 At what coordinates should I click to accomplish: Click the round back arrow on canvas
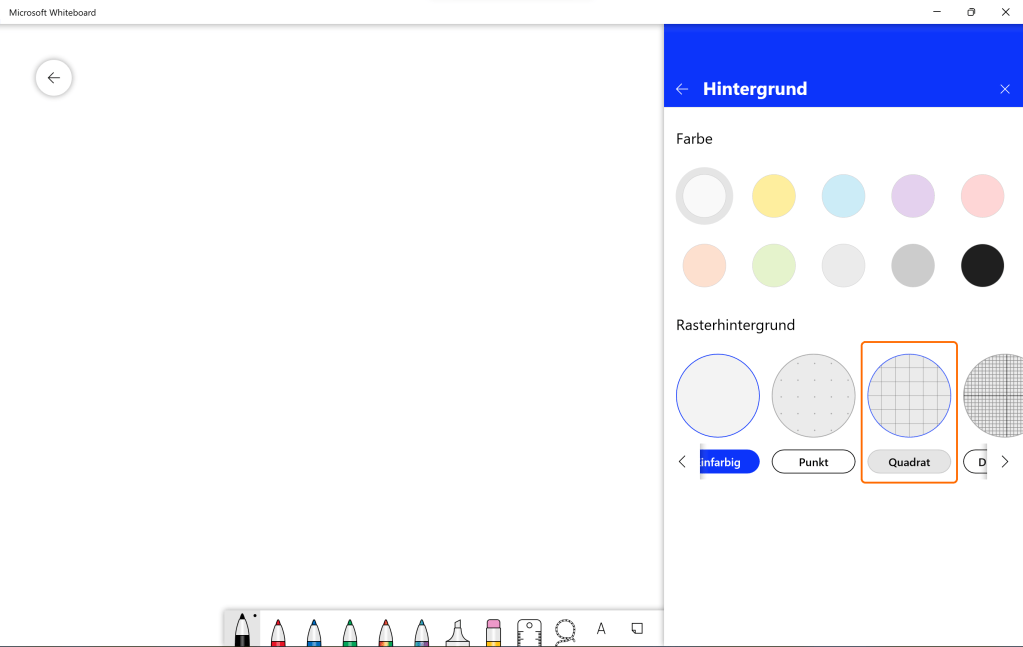(x=54, y=78)
